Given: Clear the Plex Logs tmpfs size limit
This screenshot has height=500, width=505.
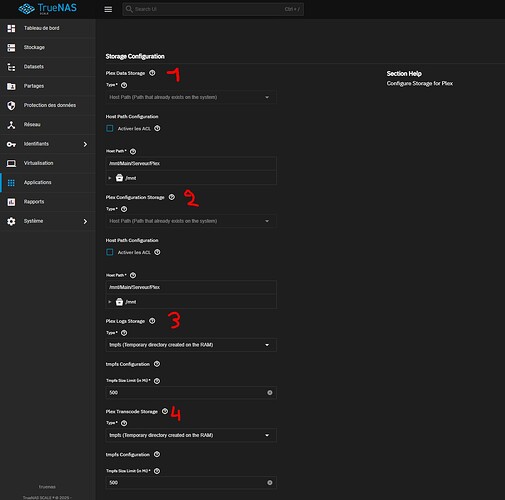Looking at the screenshot, I should click(270, 393).
